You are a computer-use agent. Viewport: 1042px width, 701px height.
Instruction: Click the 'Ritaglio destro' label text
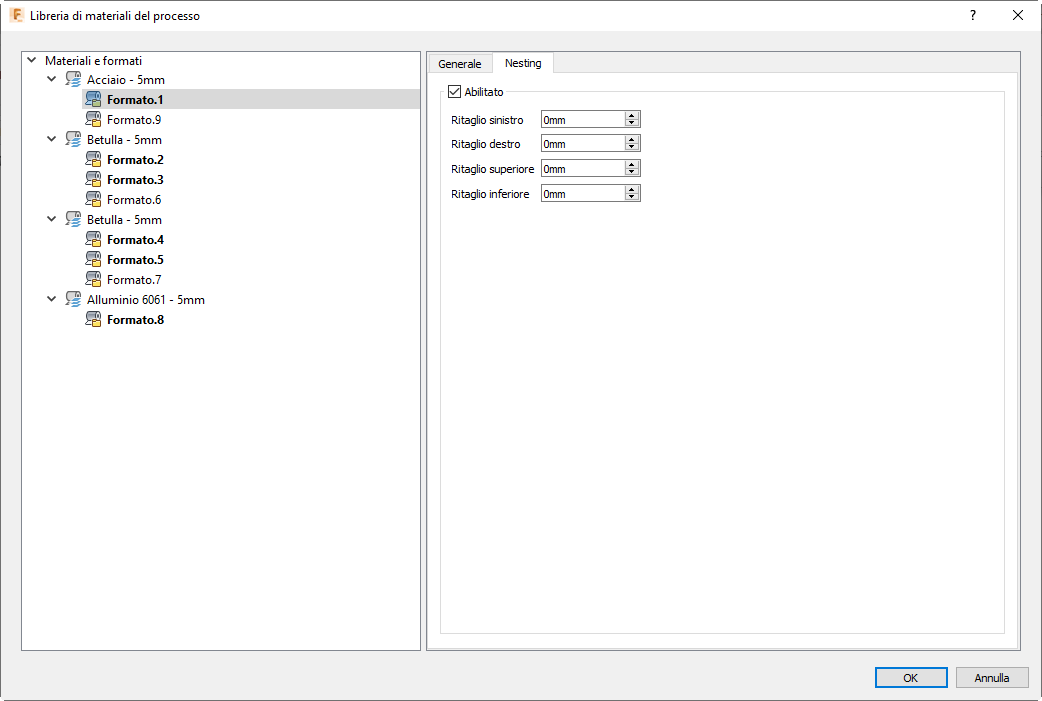[486, 144]
